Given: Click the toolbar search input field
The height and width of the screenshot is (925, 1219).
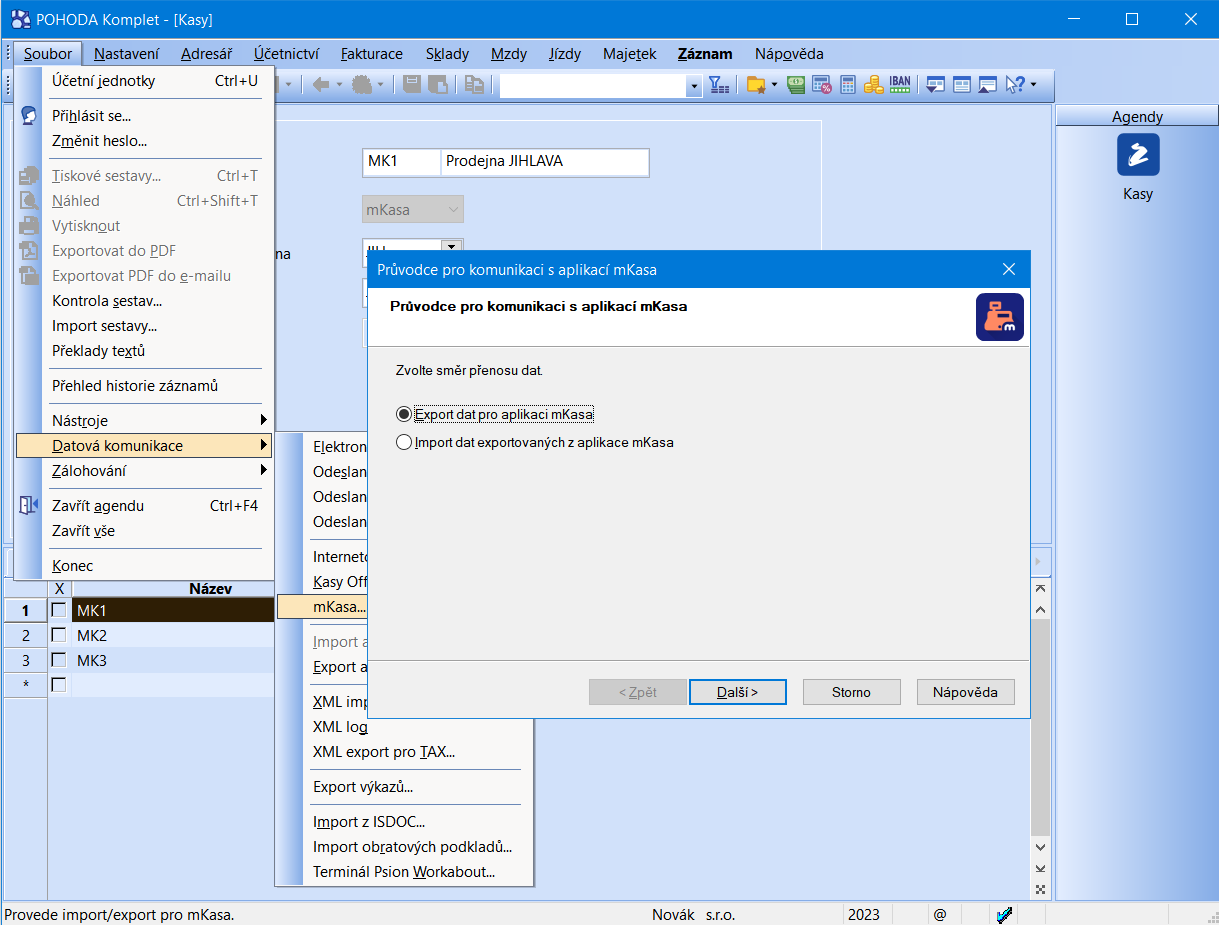Looking at the screenshot, I should tap(593, 86).
